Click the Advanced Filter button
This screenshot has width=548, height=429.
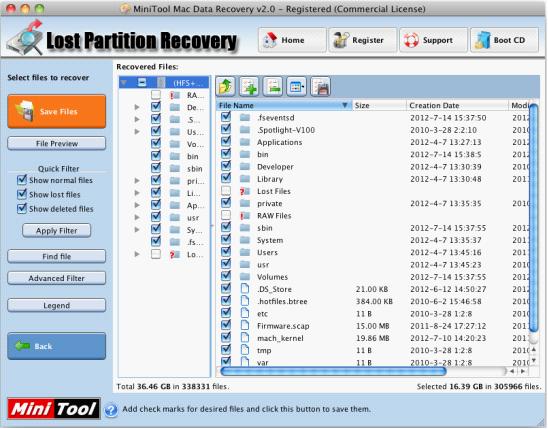(x=57, y=278)
